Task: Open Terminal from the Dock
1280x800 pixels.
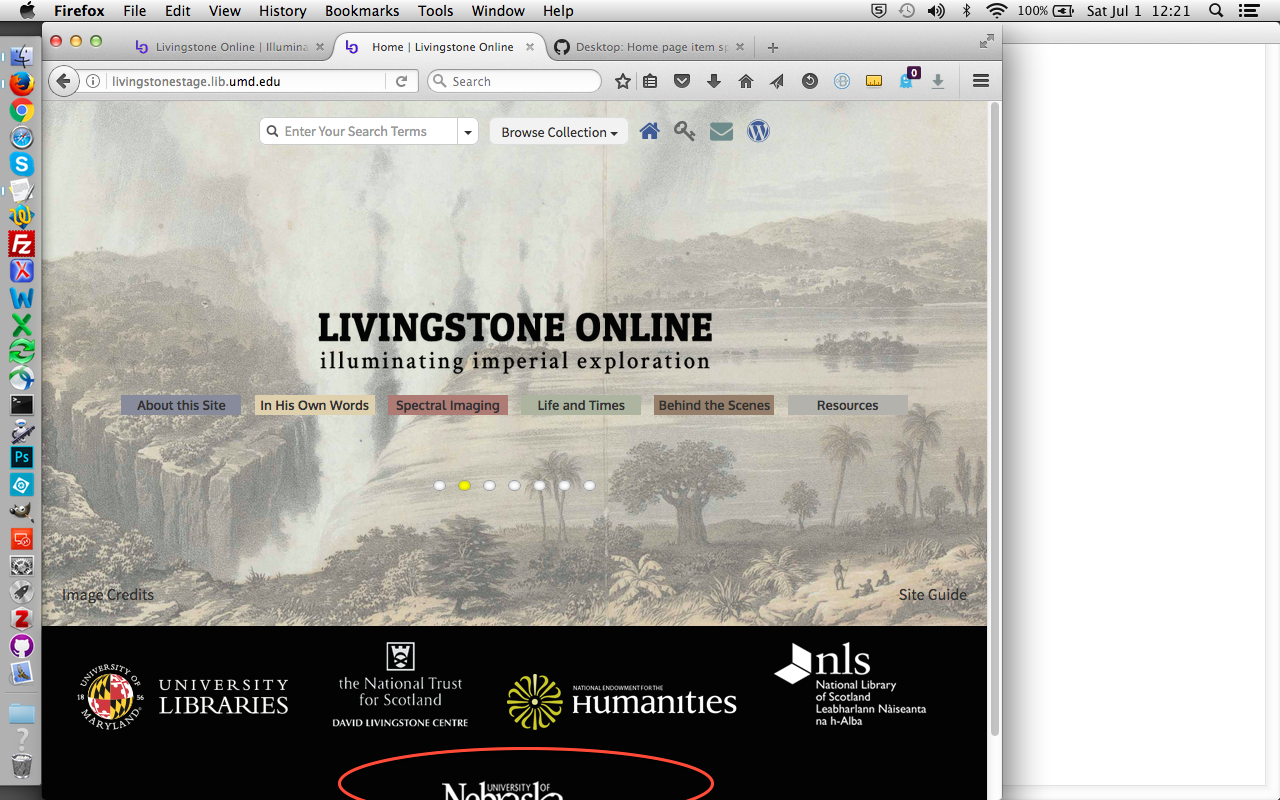Action: click(x=22, y=405)
